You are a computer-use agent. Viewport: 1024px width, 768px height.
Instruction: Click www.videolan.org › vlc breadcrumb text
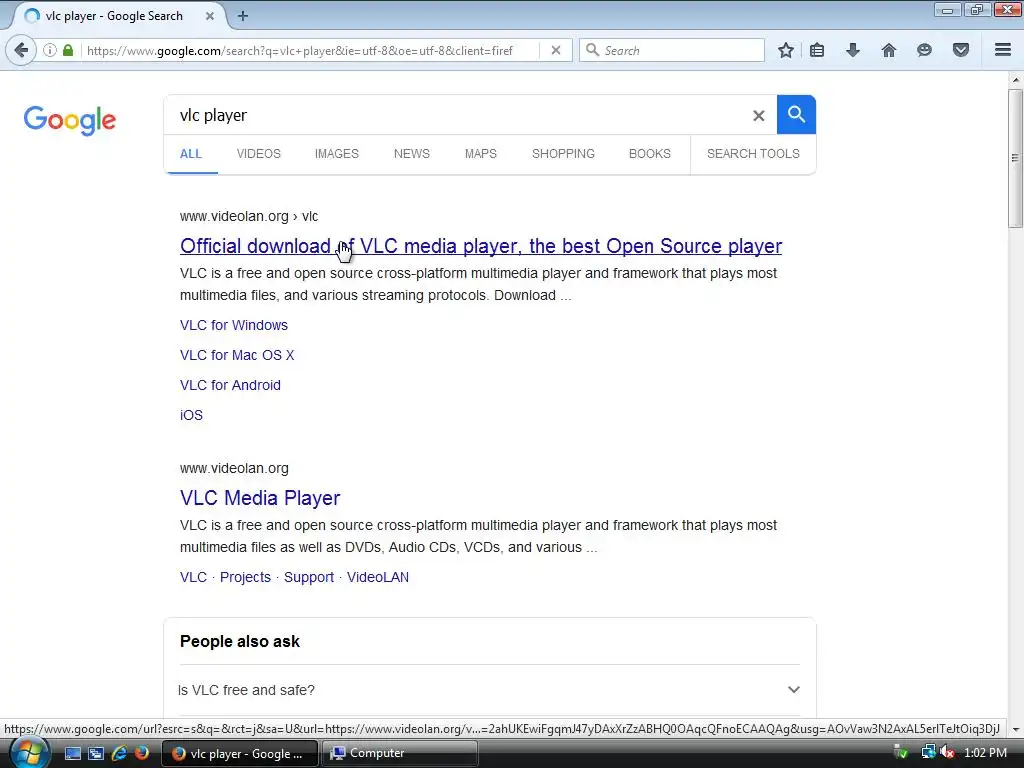pyautogui.click(x=249, y=216)
